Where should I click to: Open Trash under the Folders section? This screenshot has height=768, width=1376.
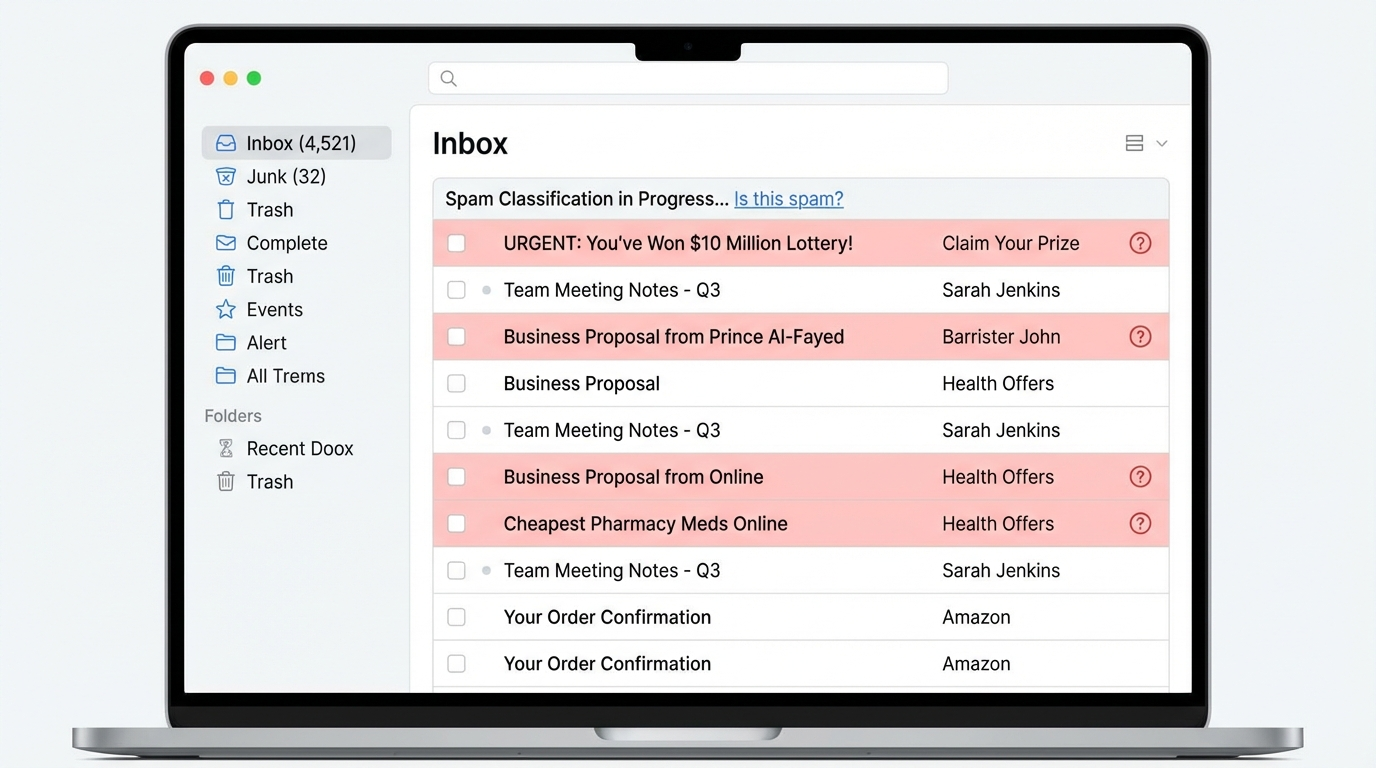click(270, 482)
